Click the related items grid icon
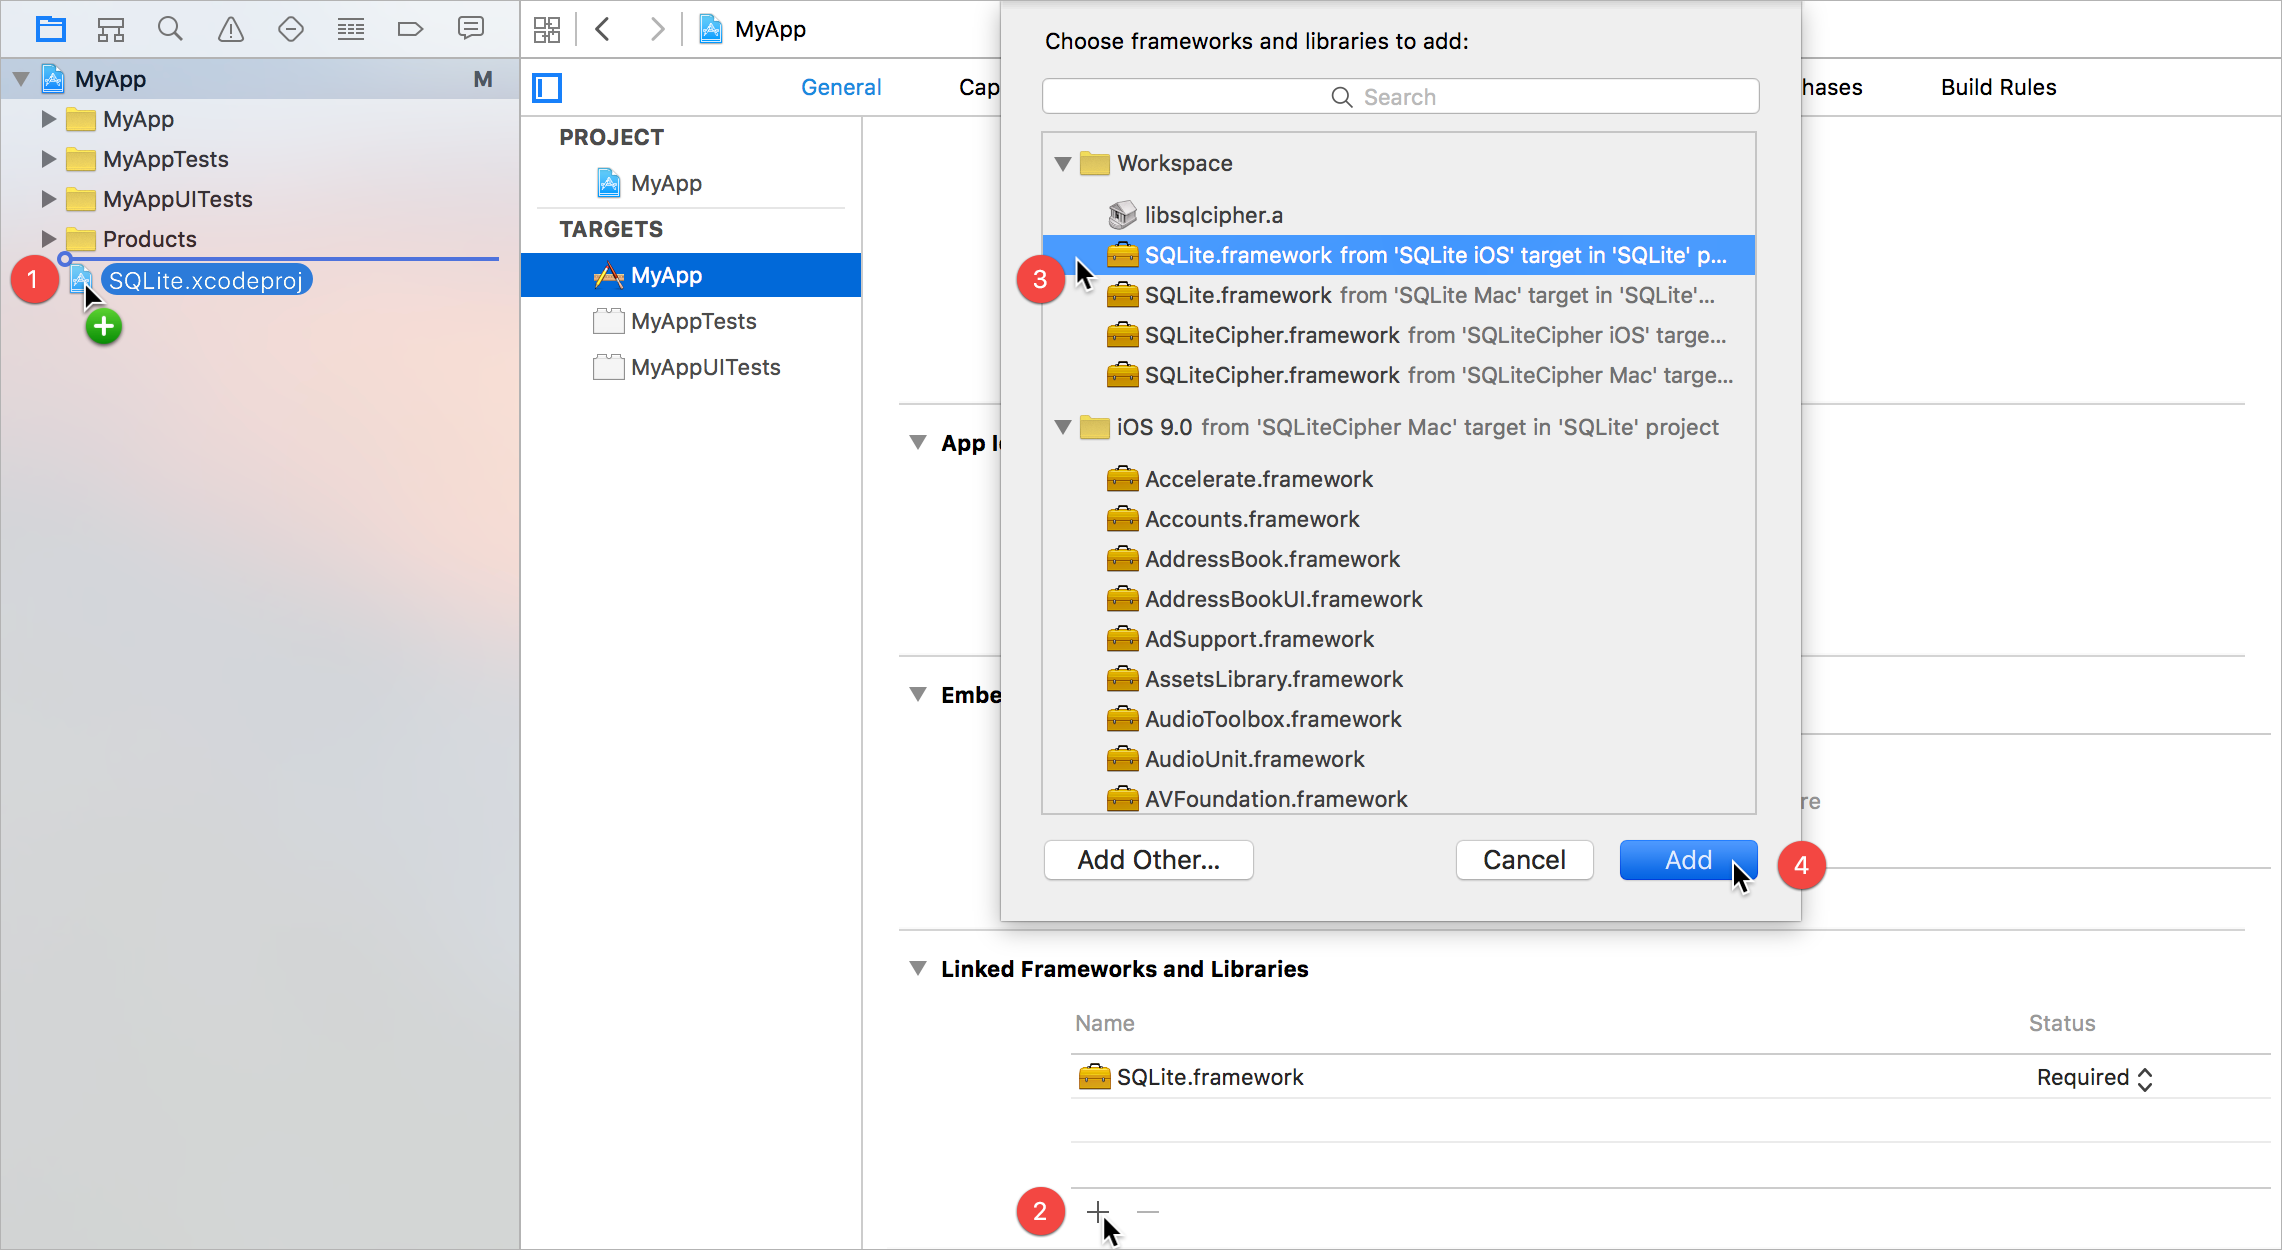 pyautogui.click(x=547, y=29)
